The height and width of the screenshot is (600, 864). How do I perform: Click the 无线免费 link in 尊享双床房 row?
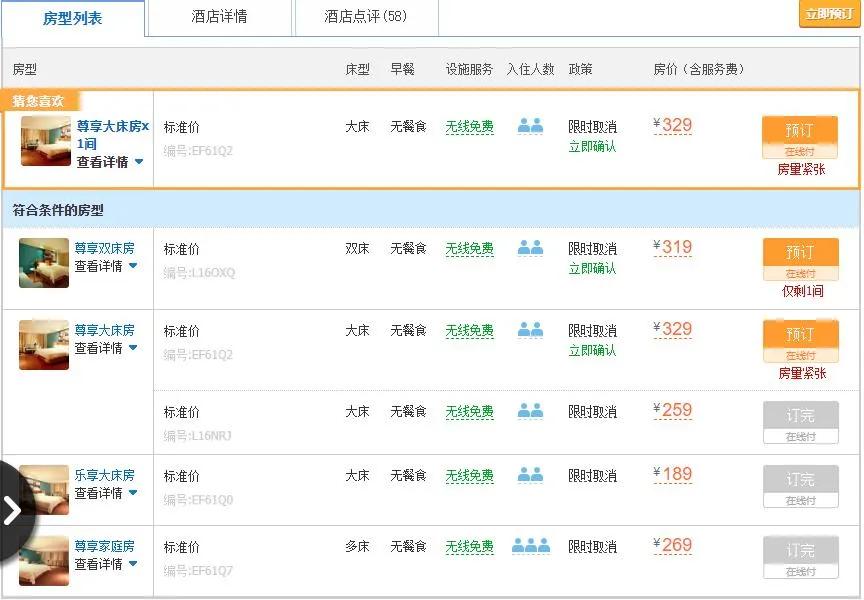coord(469,249)
